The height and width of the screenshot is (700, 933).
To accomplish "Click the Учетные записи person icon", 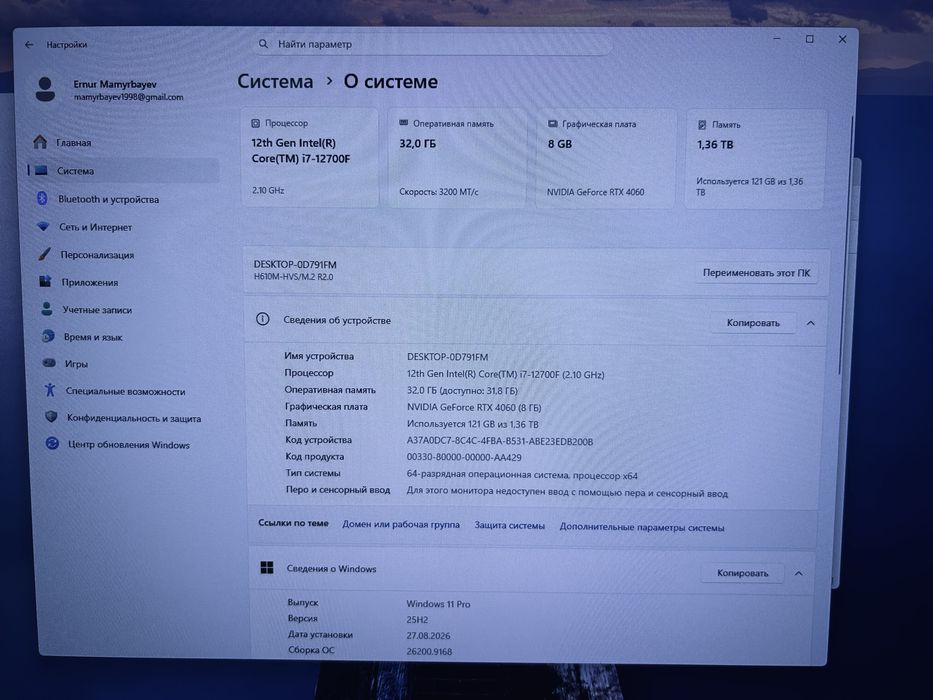I will [47, 309].
